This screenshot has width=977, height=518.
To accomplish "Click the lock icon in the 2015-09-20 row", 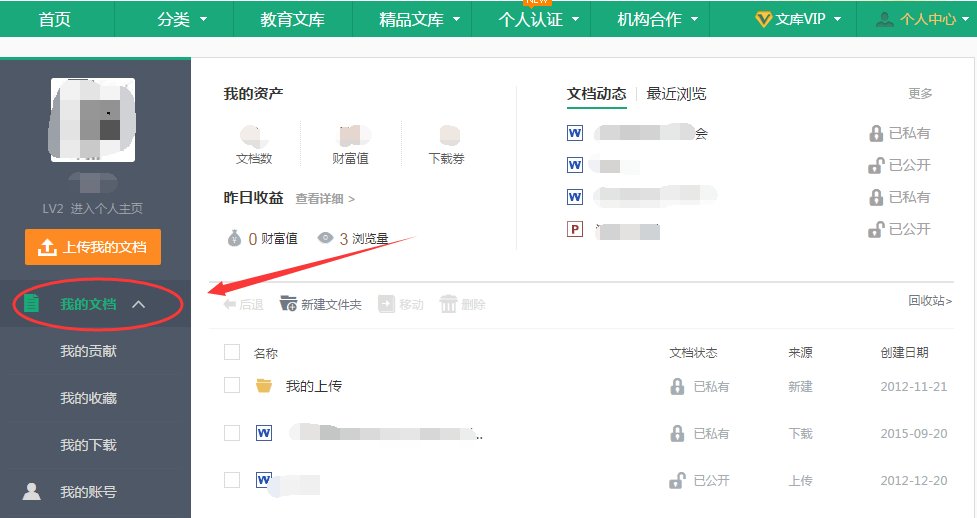I will click(677, 433).
